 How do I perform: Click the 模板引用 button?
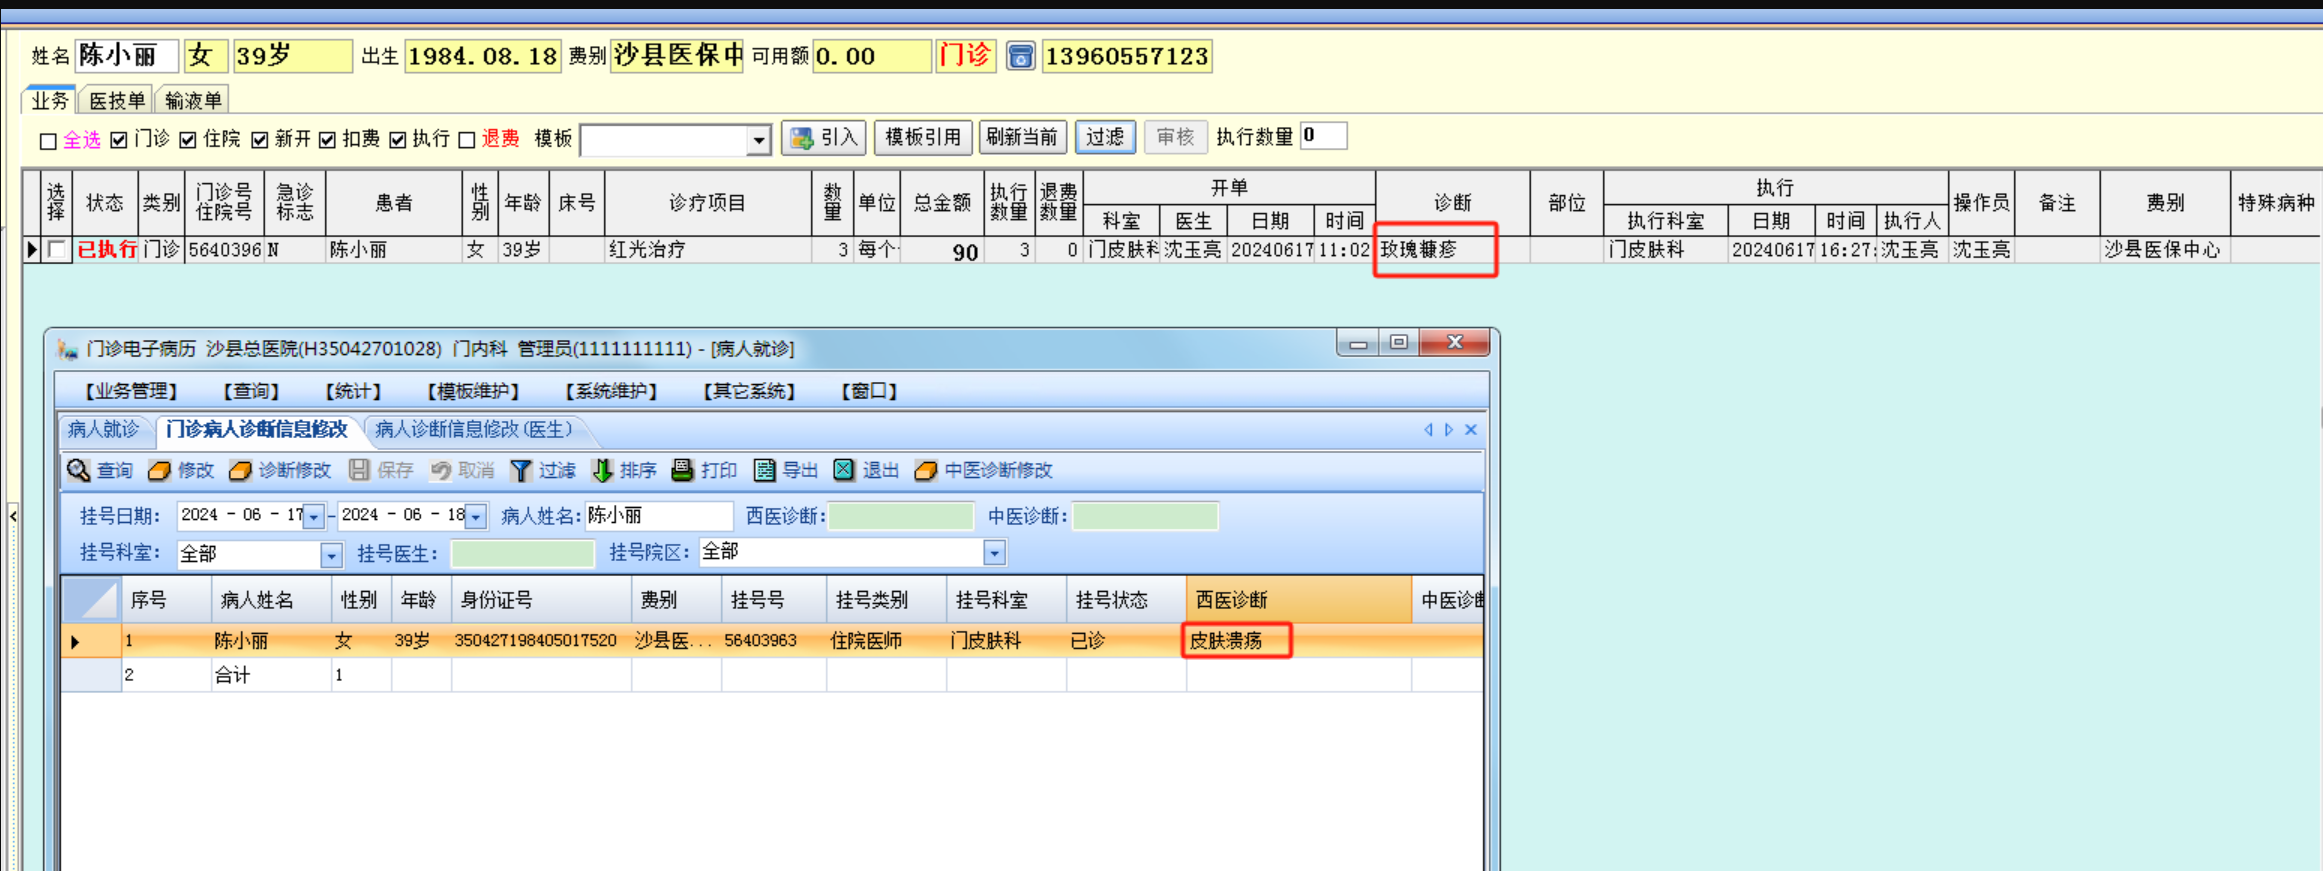(x=923, y=137)
